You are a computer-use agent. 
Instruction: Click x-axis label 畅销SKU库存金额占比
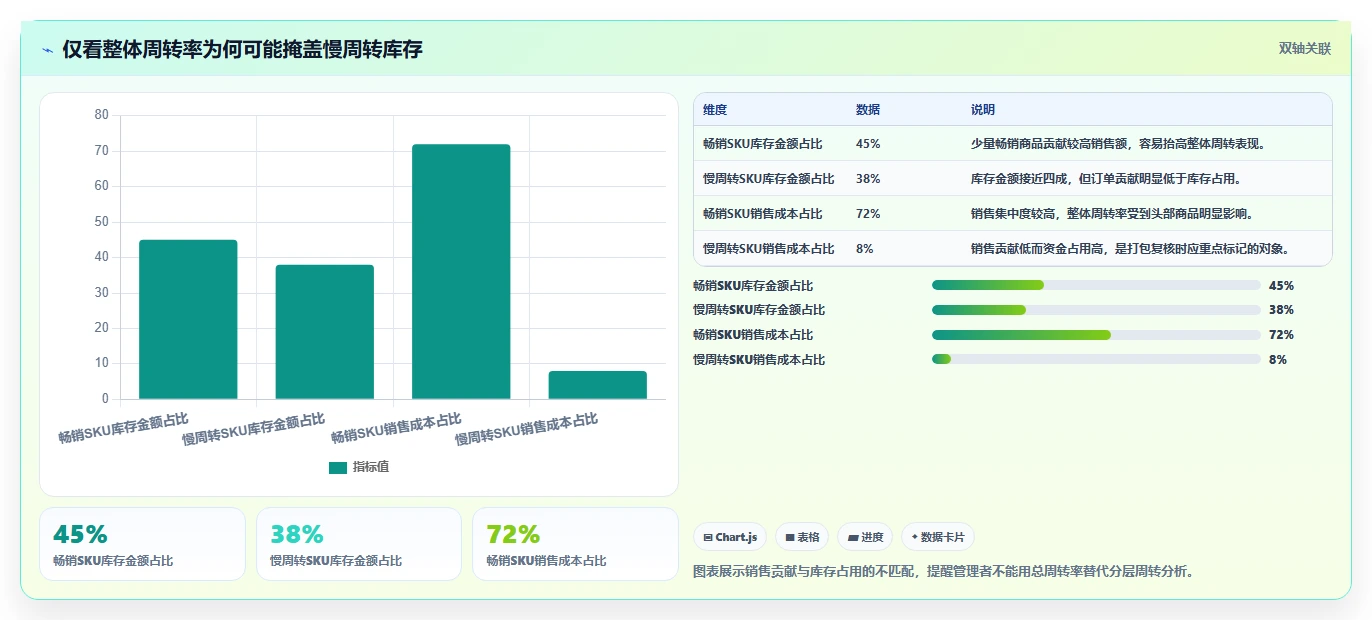[x=123, y=427]
